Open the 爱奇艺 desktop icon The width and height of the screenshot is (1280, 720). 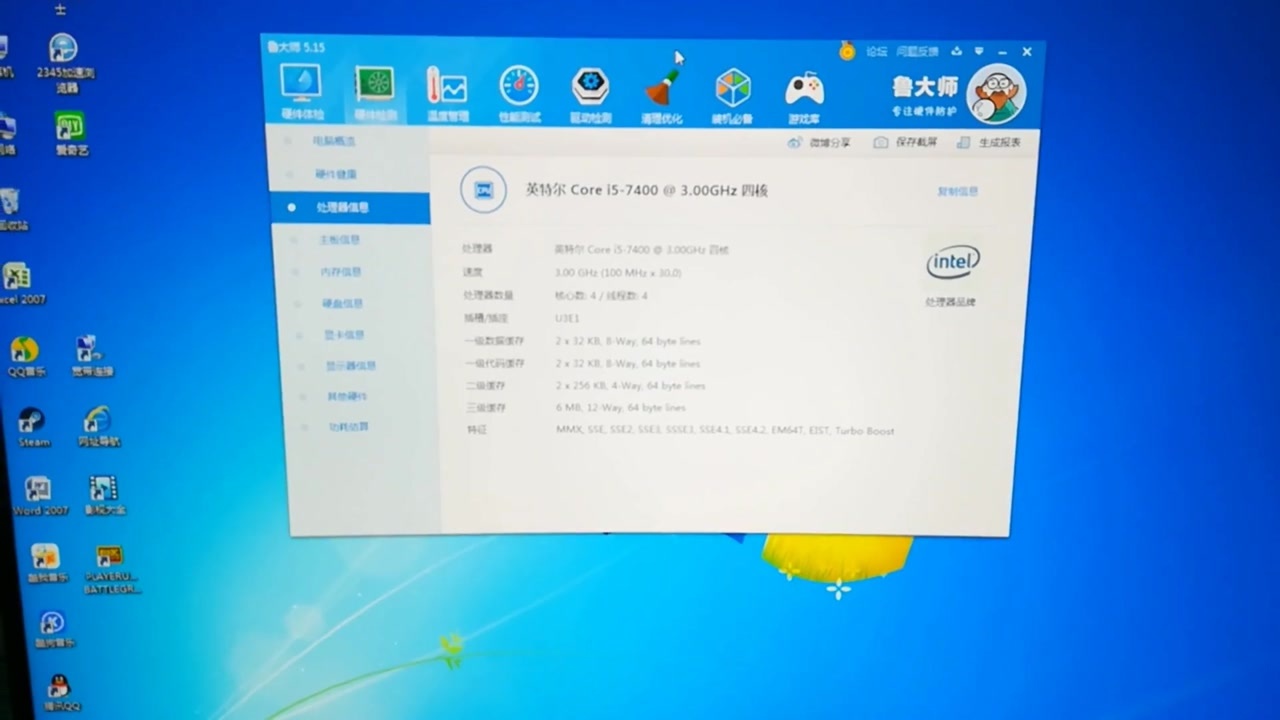click(x=70, y=133)
